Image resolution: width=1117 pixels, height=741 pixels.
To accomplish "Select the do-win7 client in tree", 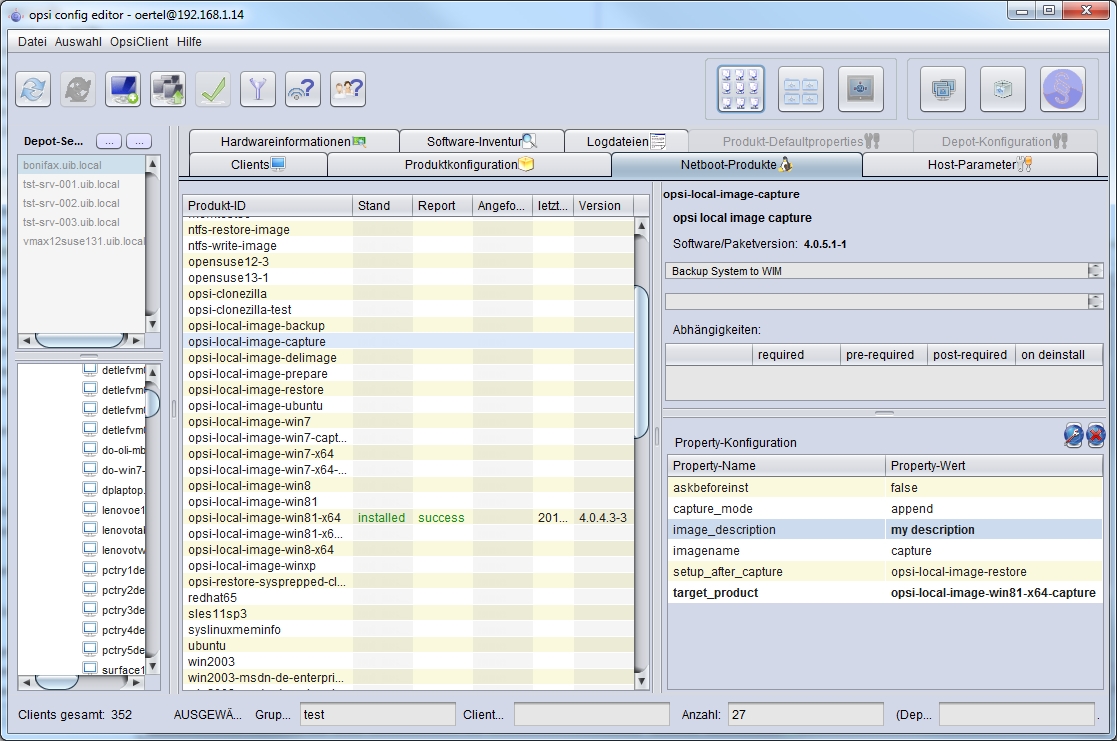I will 114,470.
